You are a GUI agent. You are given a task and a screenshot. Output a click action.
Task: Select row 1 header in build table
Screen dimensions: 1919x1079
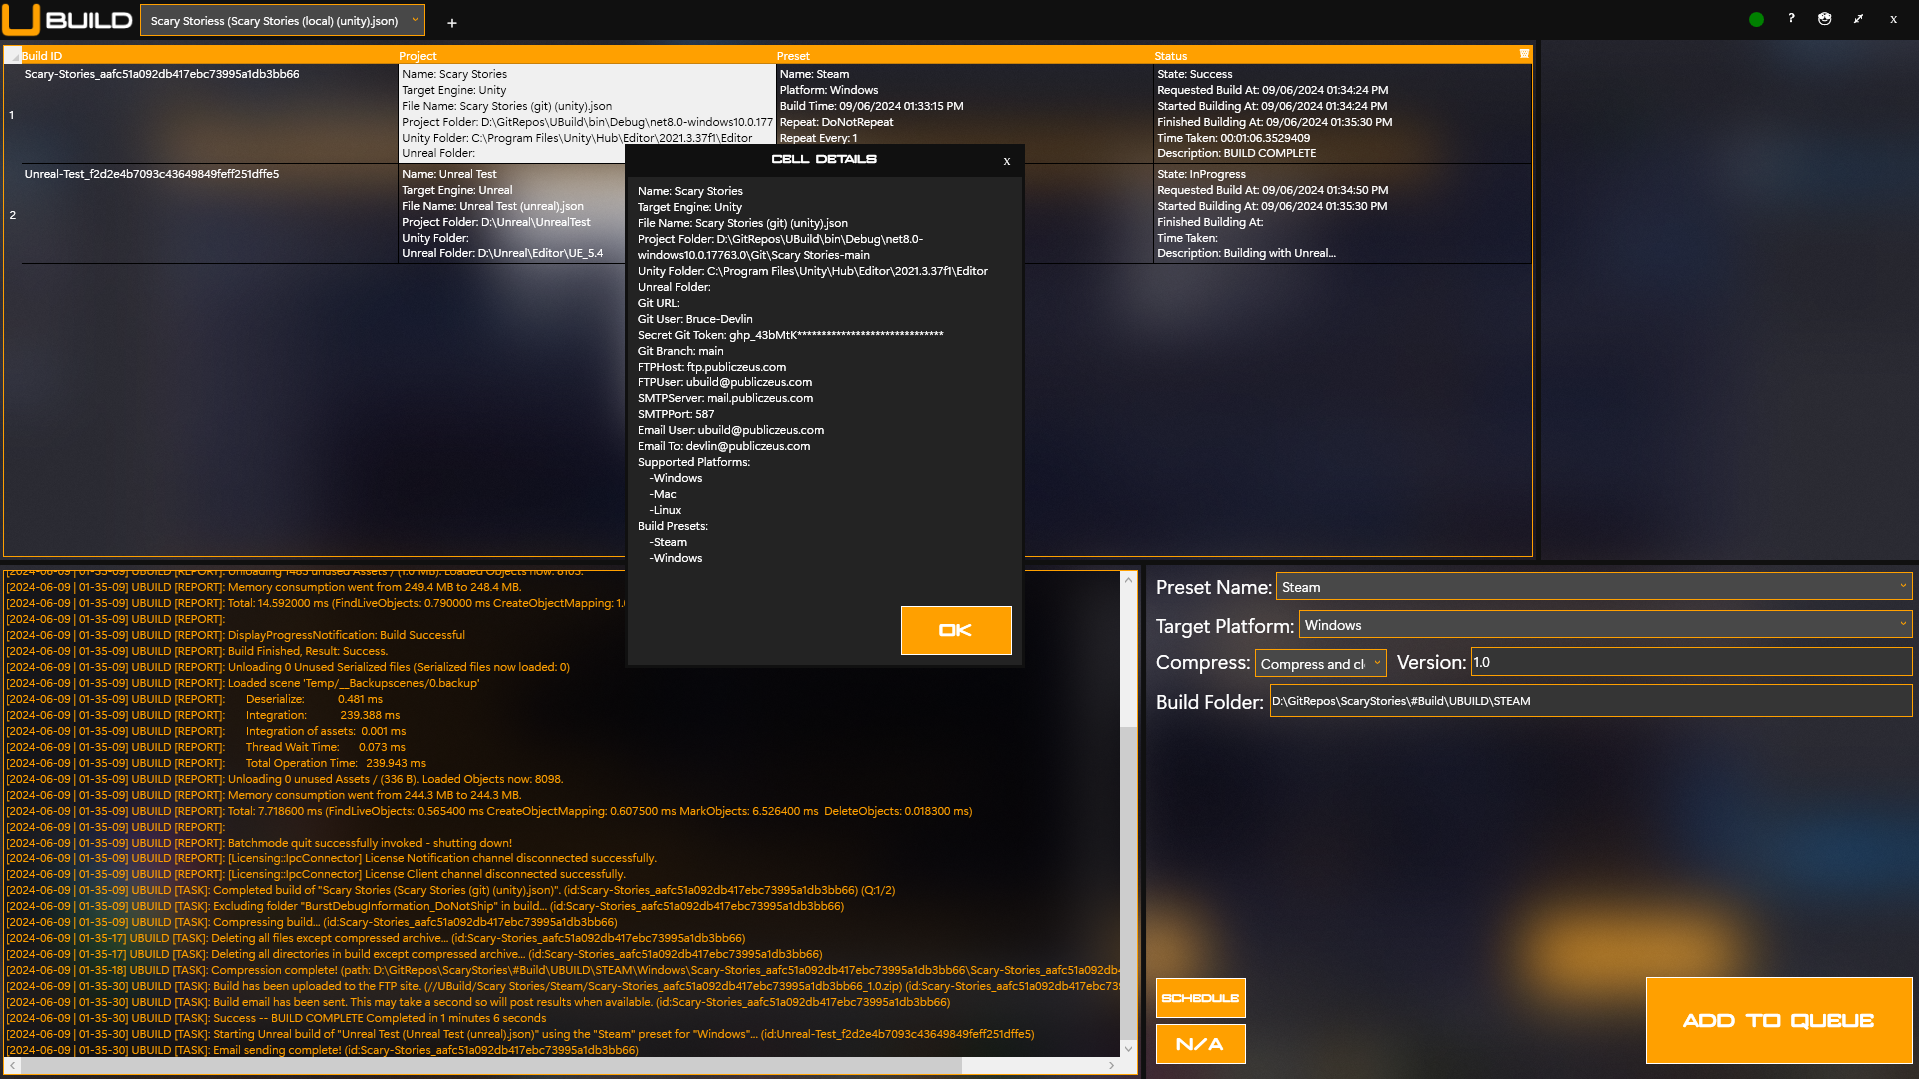12,115
